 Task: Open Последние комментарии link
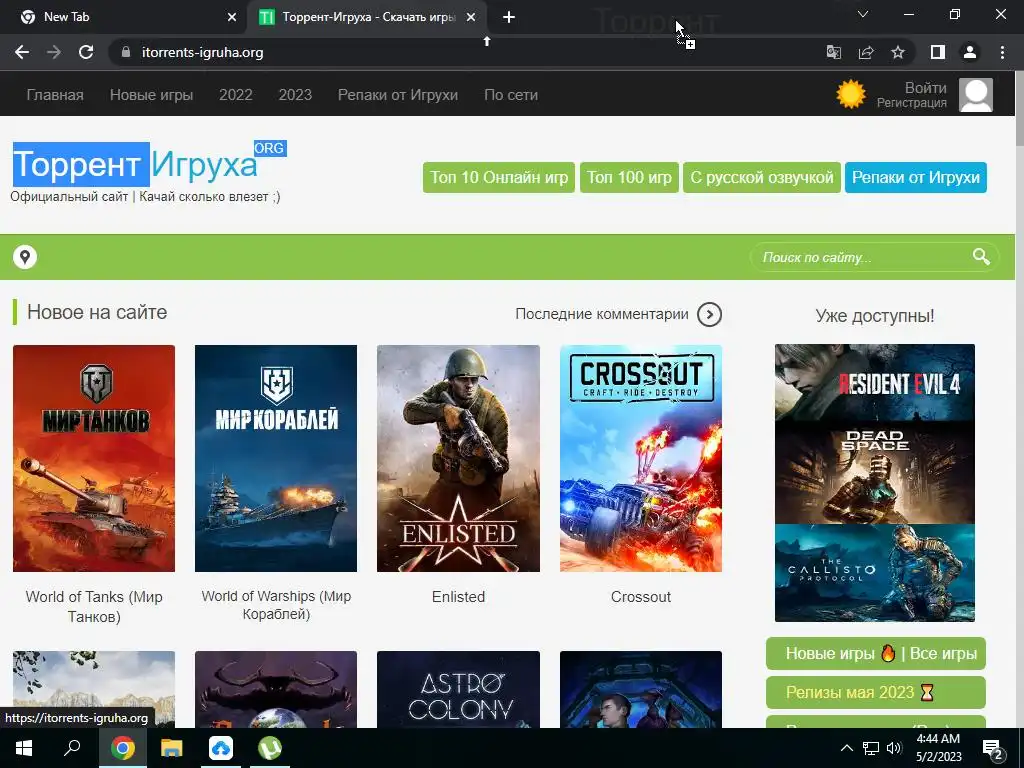601,314
